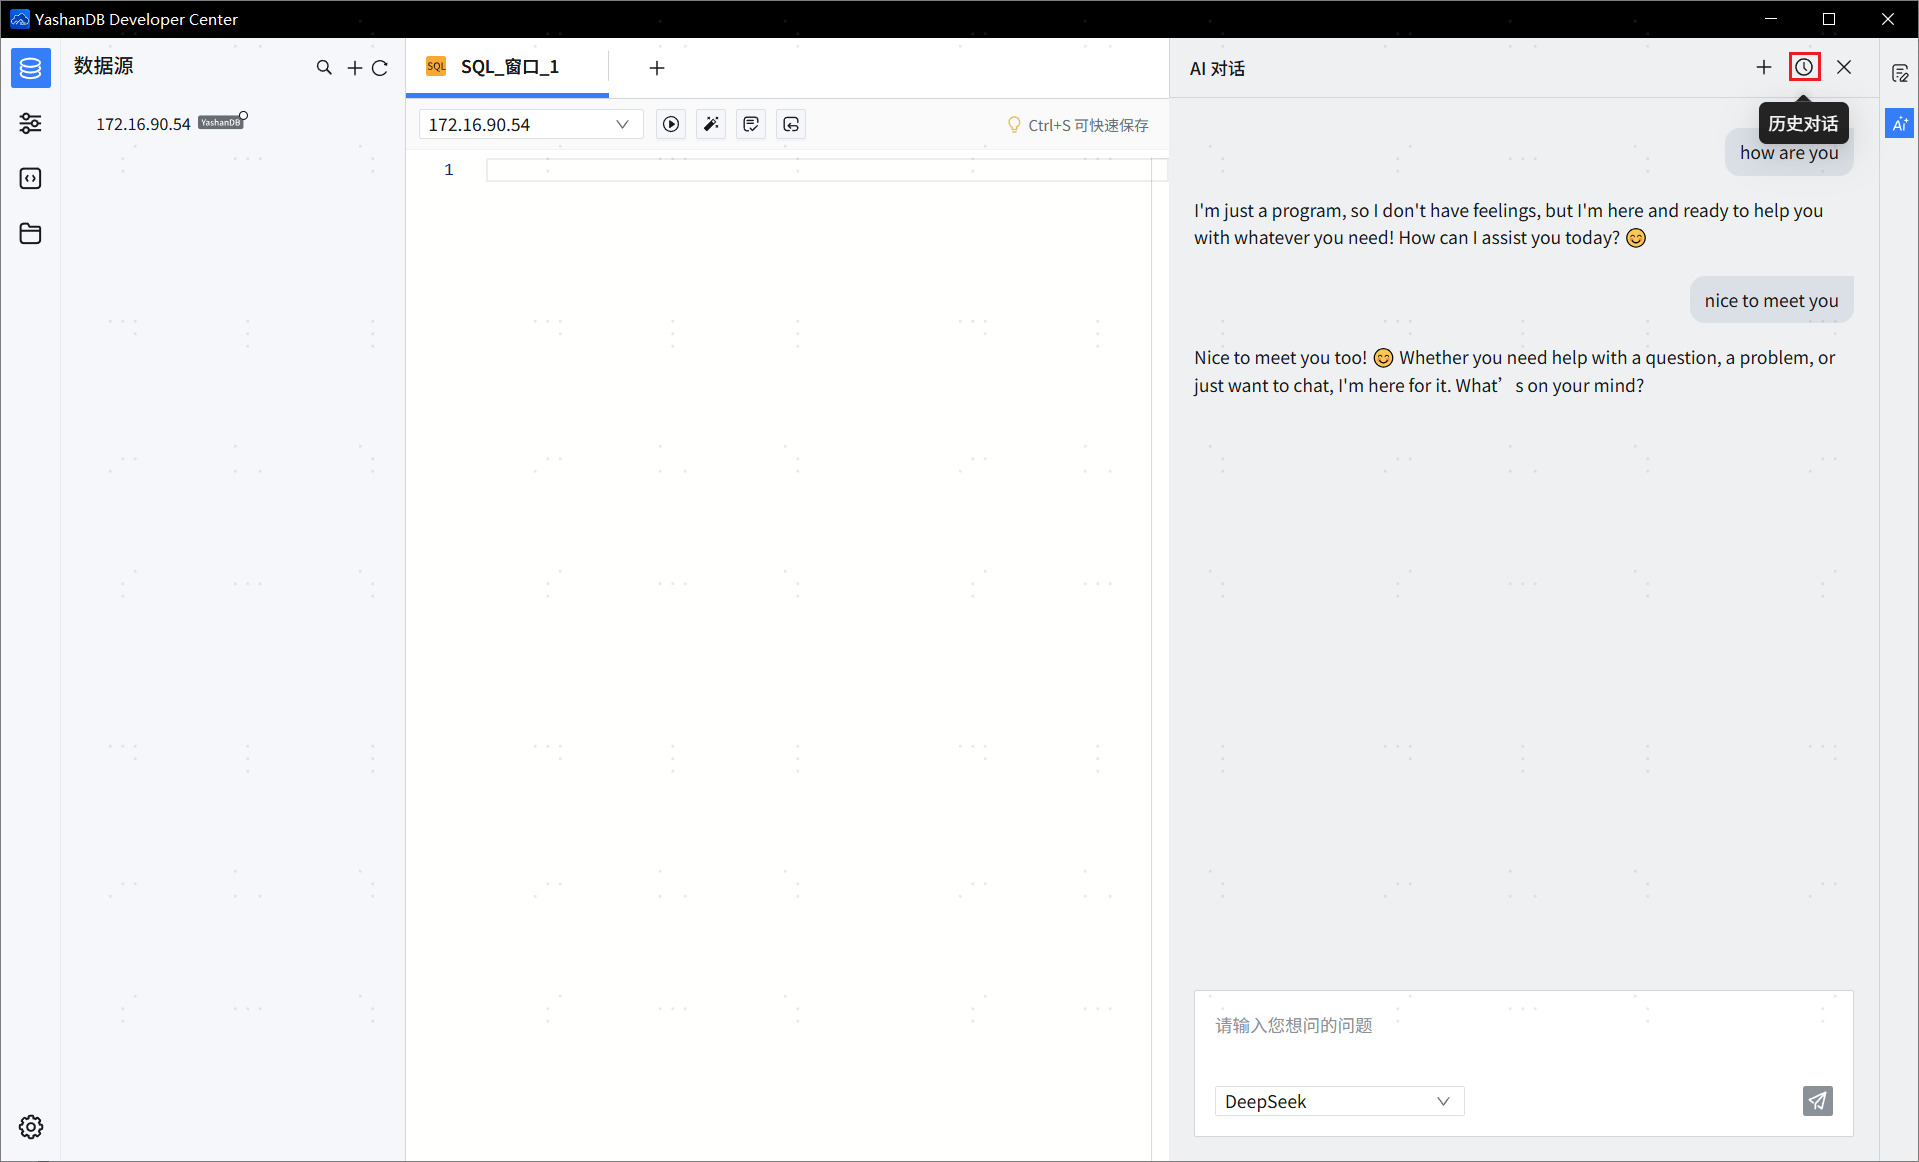Start a new AI conversation
This screenshot has width=1919, height=1162.
click(x=1764, y=67)
